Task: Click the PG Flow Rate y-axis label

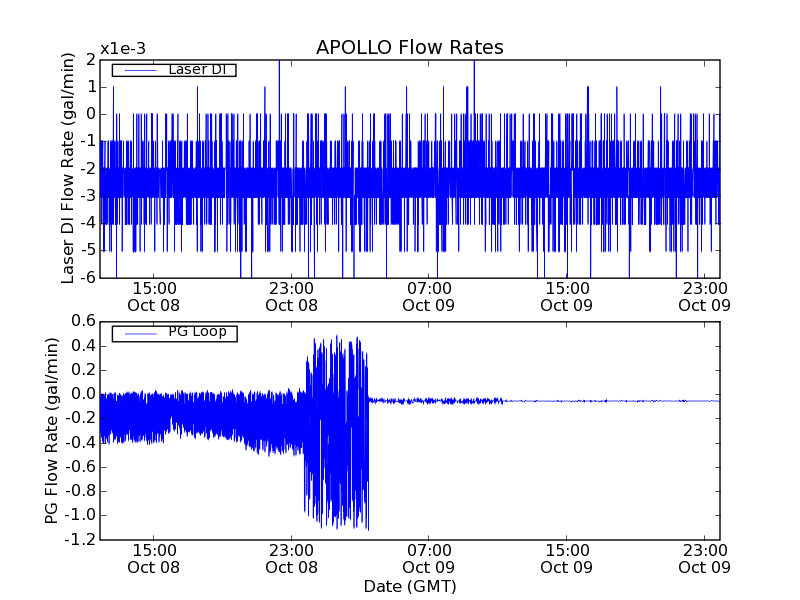Action: pyautogui.click(x=51, y=430)
